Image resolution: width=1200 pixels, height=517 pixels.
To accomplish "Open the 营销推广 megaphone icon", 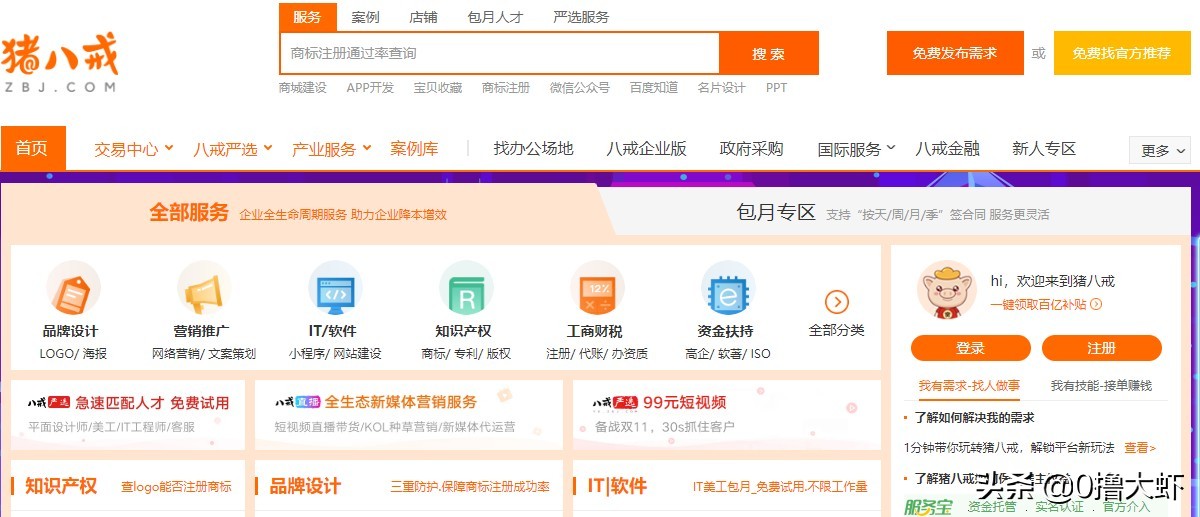I will pos(204,289).
